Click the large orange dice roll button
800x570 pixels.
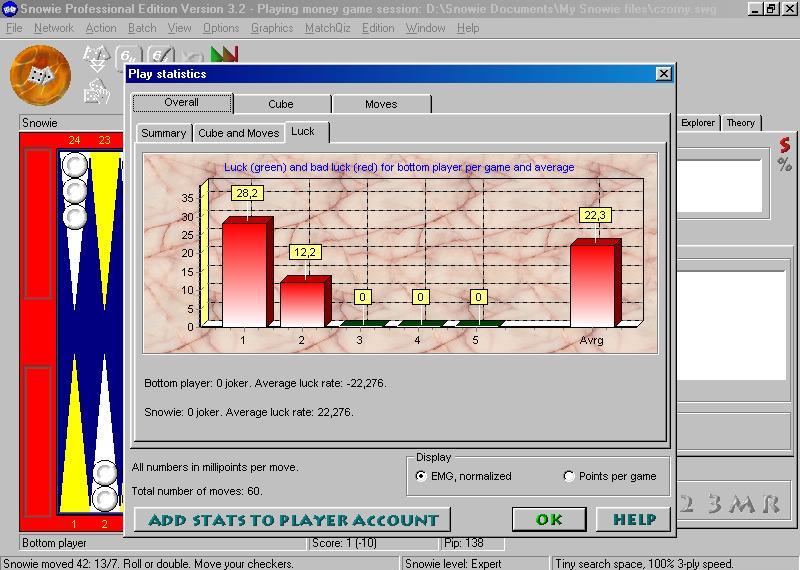point(40,75)
